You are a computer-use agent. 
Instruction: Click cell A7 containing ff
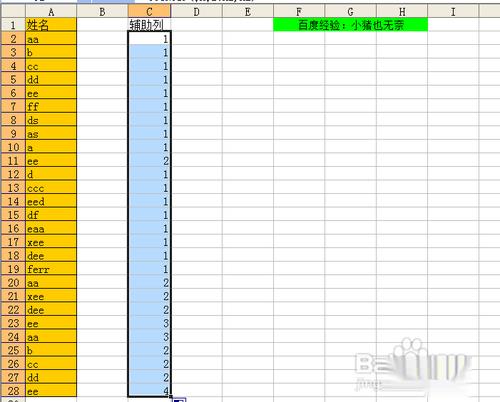51,107
